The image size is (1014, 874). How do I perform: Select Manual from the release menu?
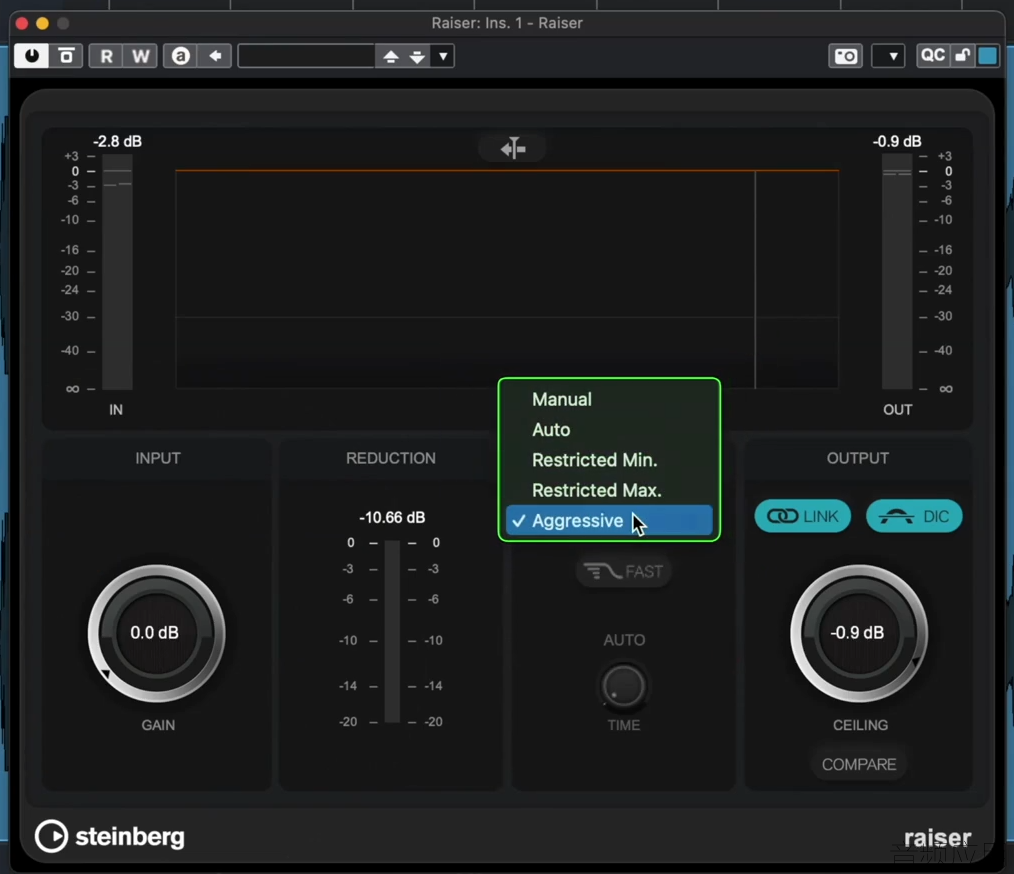click(609, 400)
